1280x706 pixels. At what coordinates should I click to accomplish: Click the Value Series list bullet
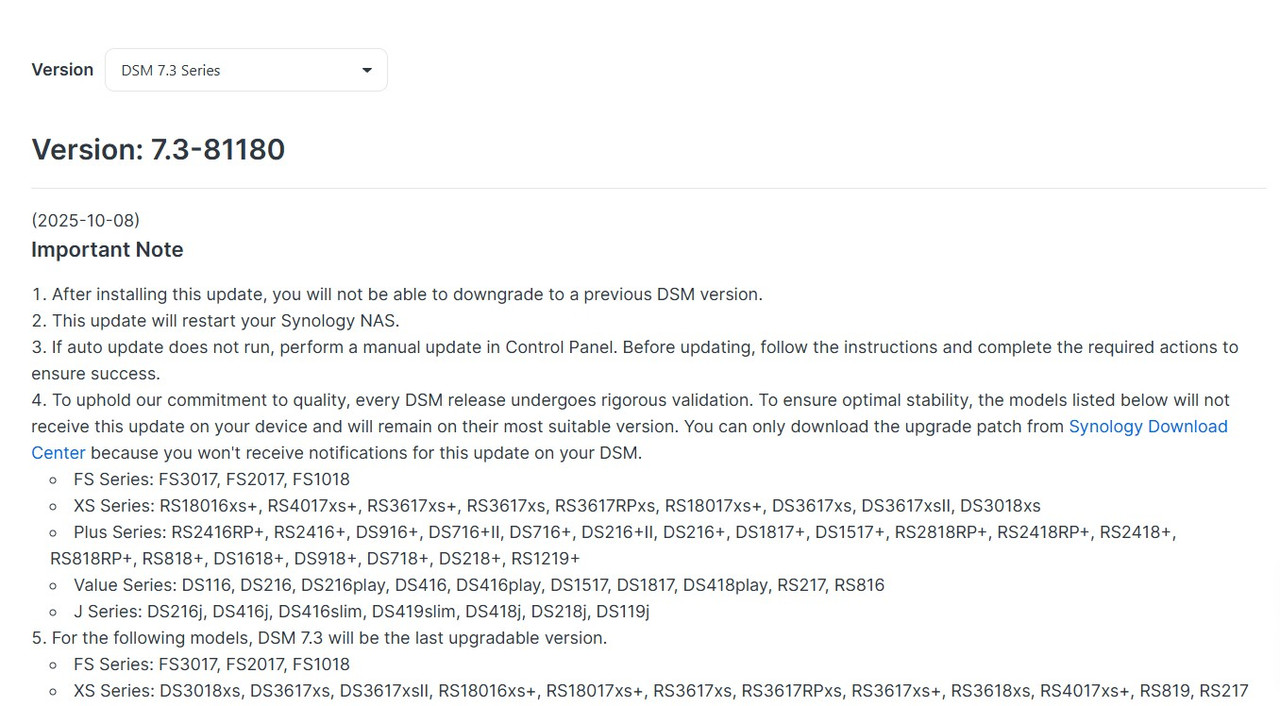point(479,585)
